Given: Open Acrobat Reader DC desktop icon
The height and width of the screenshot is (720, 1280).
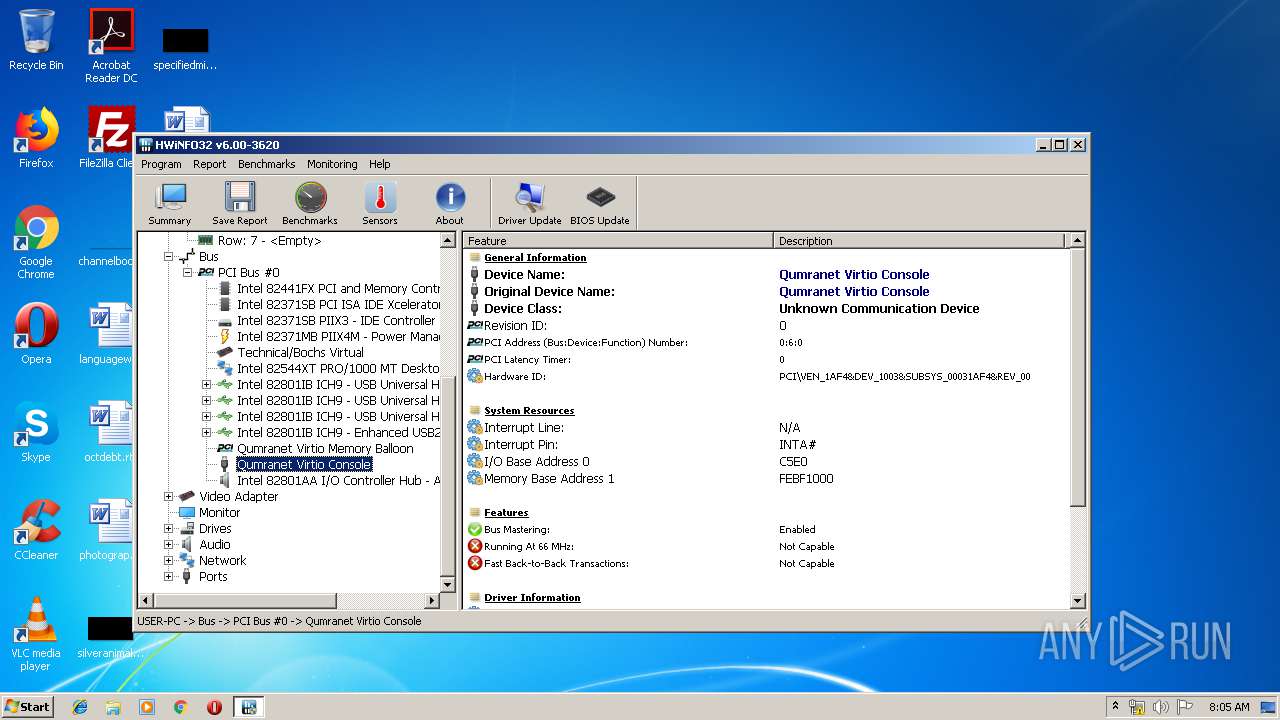Looking at the screenshot, I should coord(111,45).
